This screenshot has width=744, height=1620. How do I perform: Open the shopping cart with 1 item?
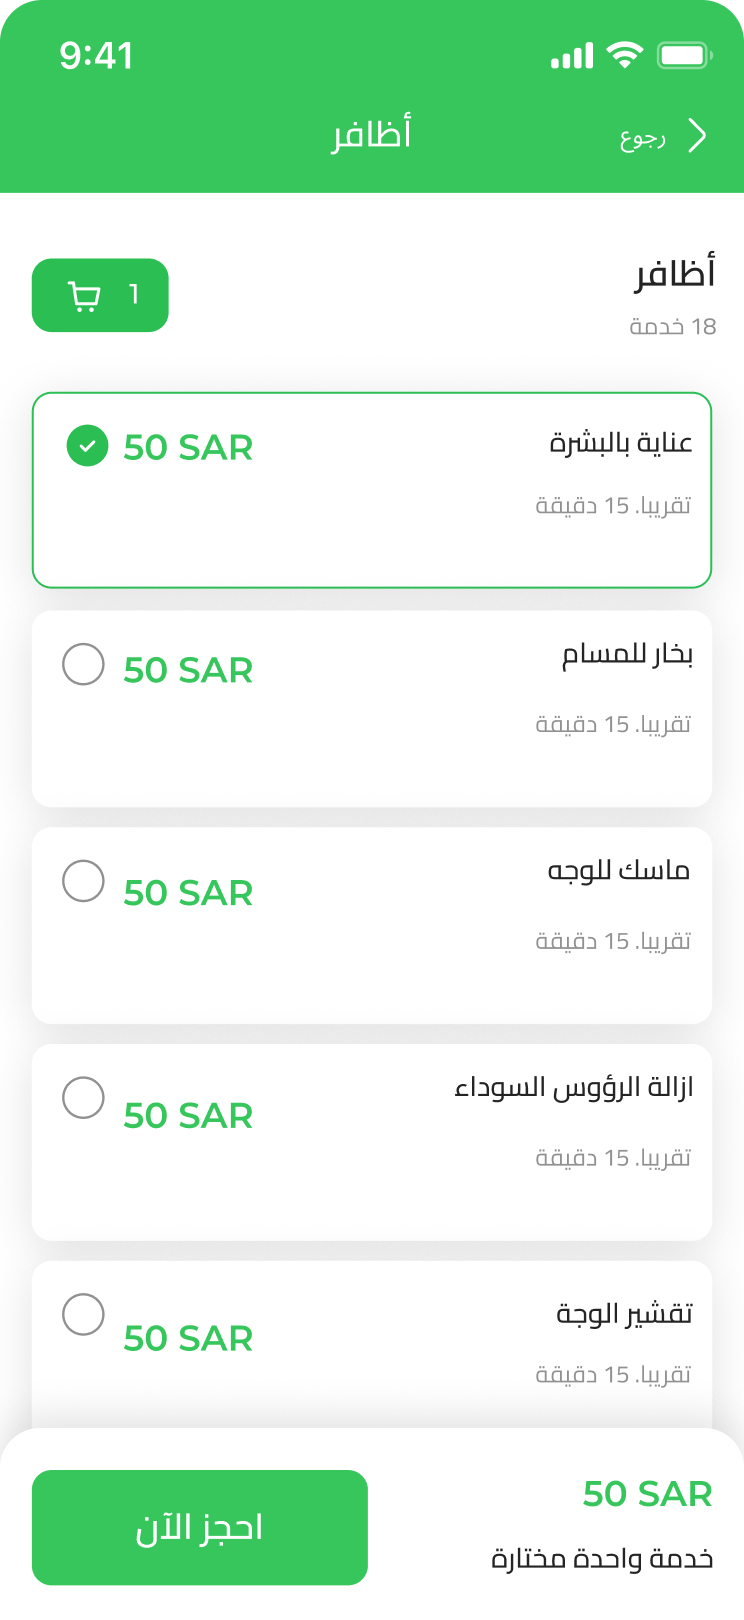pos(100,295)
